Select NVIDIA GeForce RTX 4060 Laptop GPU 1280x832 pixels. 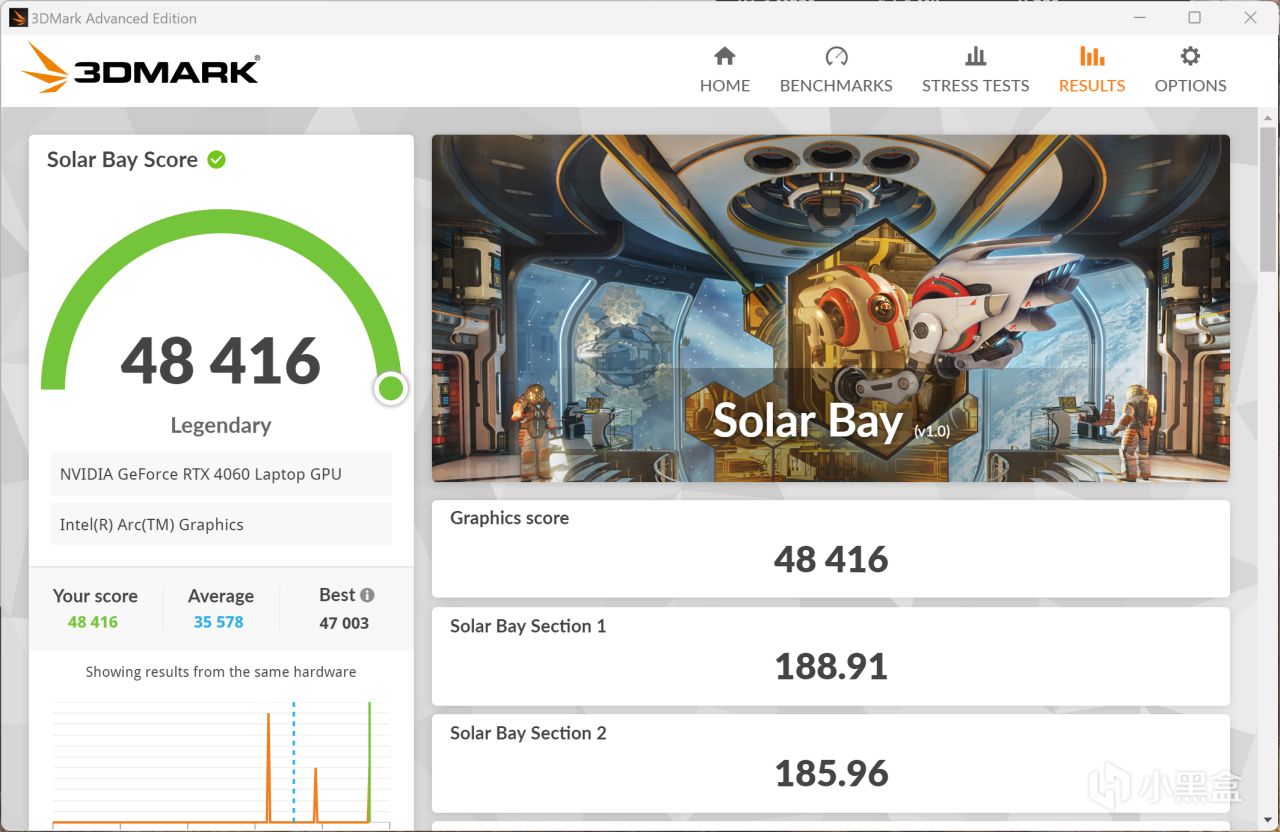coord(221,474)
